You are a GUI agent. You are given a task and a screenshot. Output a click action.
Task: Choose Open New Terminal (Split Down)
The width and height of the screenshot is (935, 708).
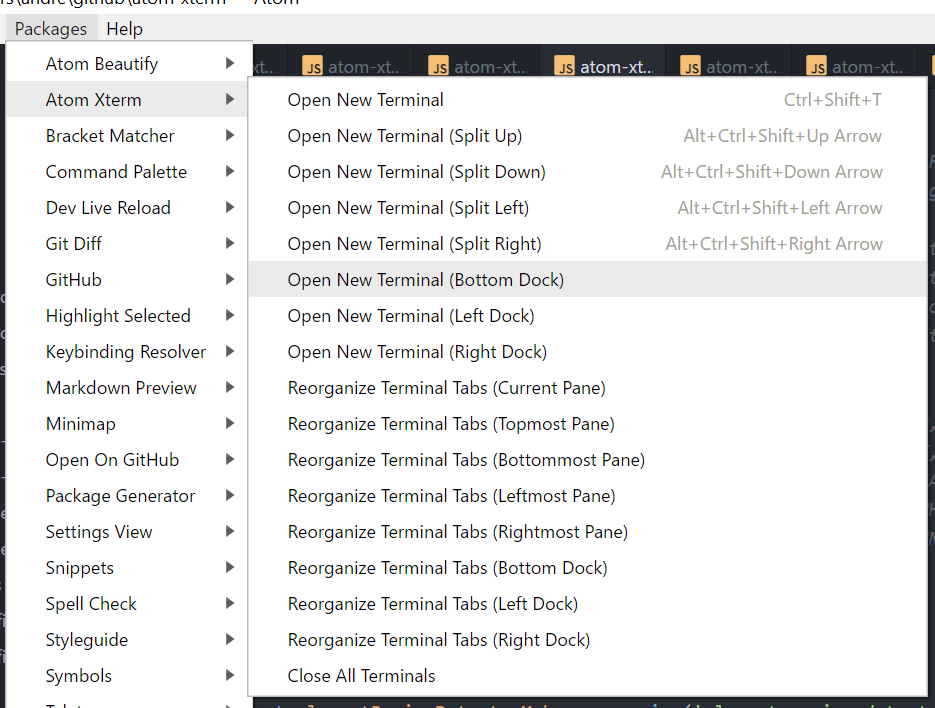(587, 172)
